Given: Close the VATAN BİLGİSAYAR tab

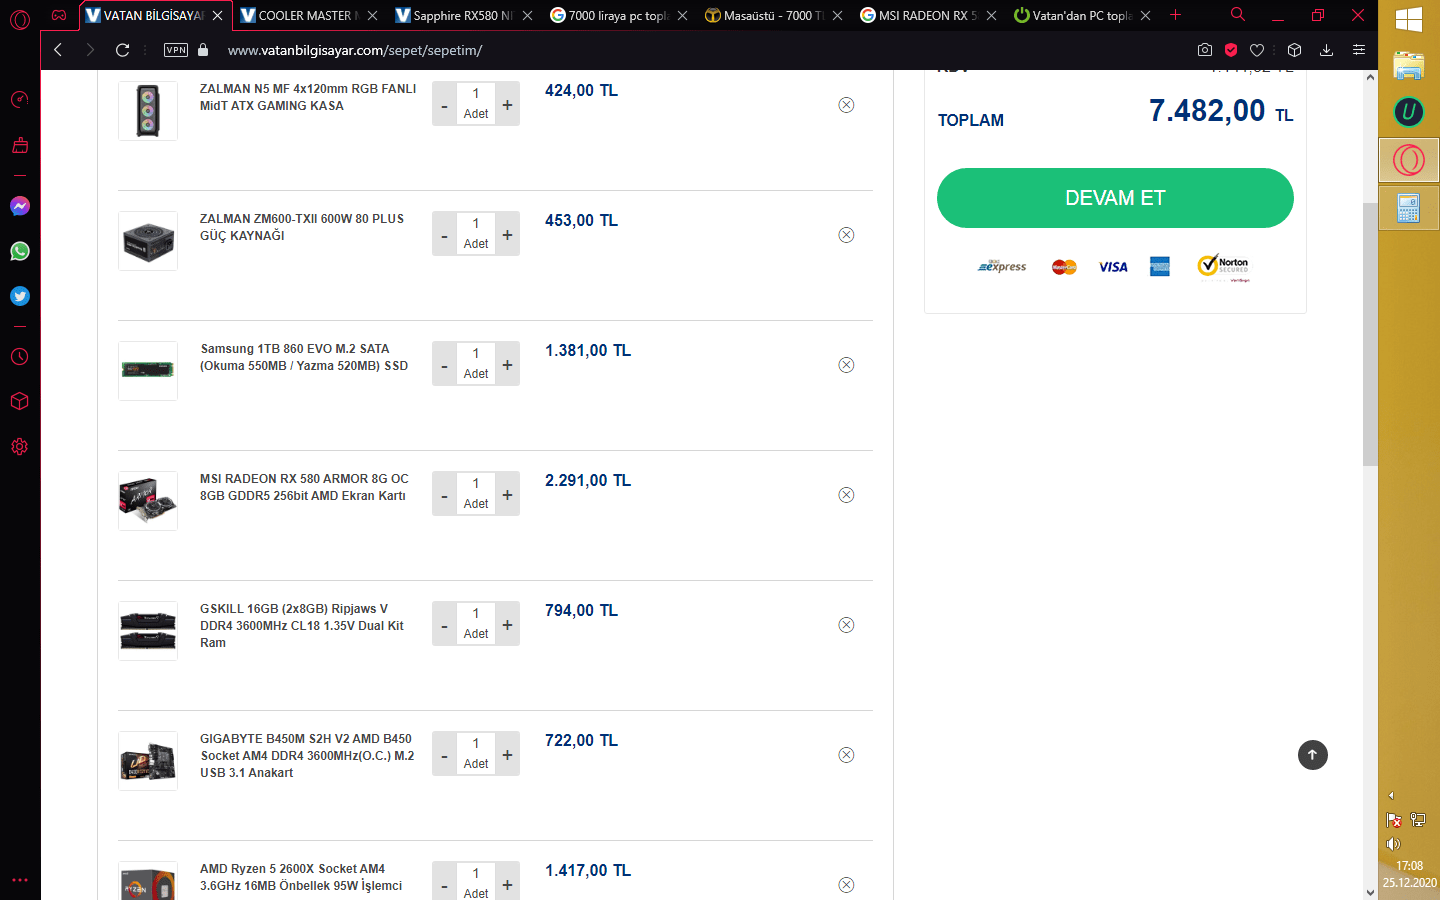Looking at the screenshot, I should [218, 16].
